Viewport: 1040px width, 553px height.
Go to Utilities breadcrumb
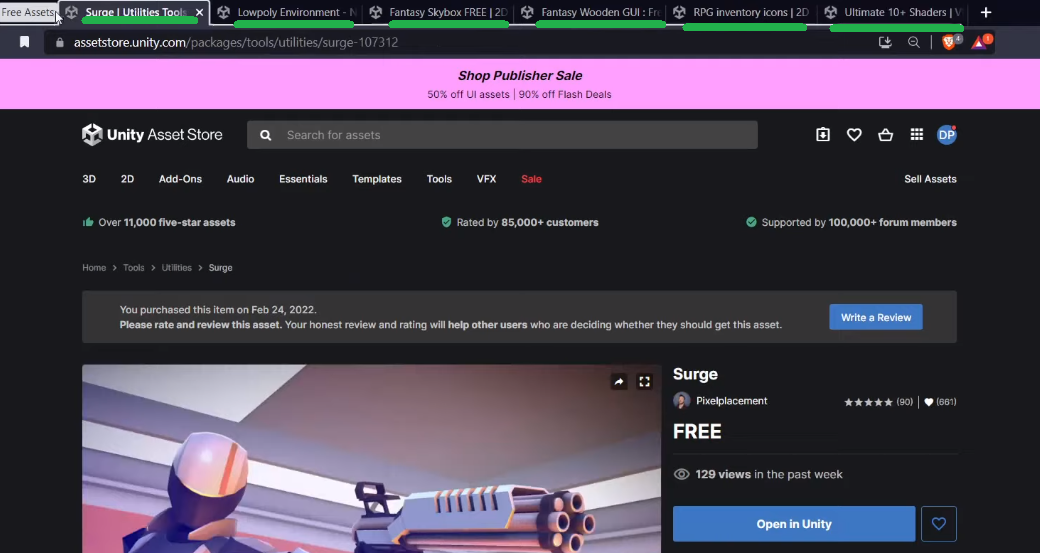[x=176, y=268]
